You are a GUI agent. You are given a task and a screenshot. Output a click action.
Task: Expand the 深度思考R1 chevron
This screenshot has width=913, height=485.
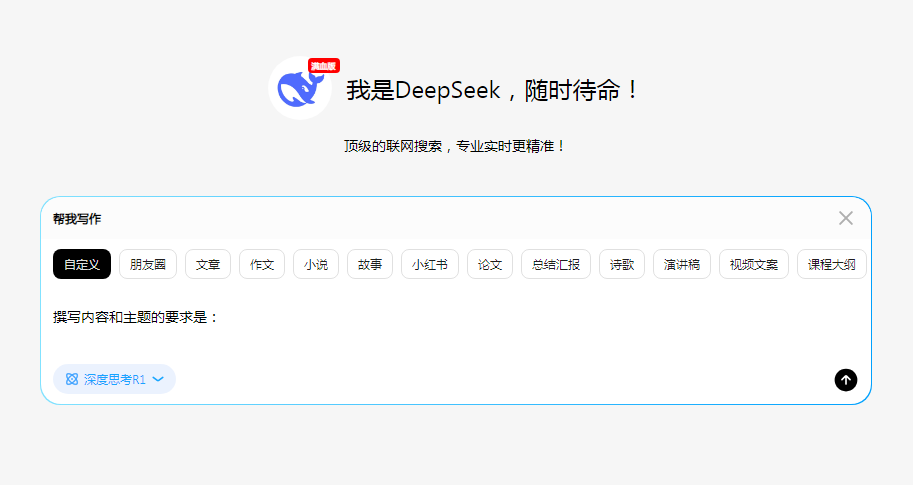(x=158, y=380)
